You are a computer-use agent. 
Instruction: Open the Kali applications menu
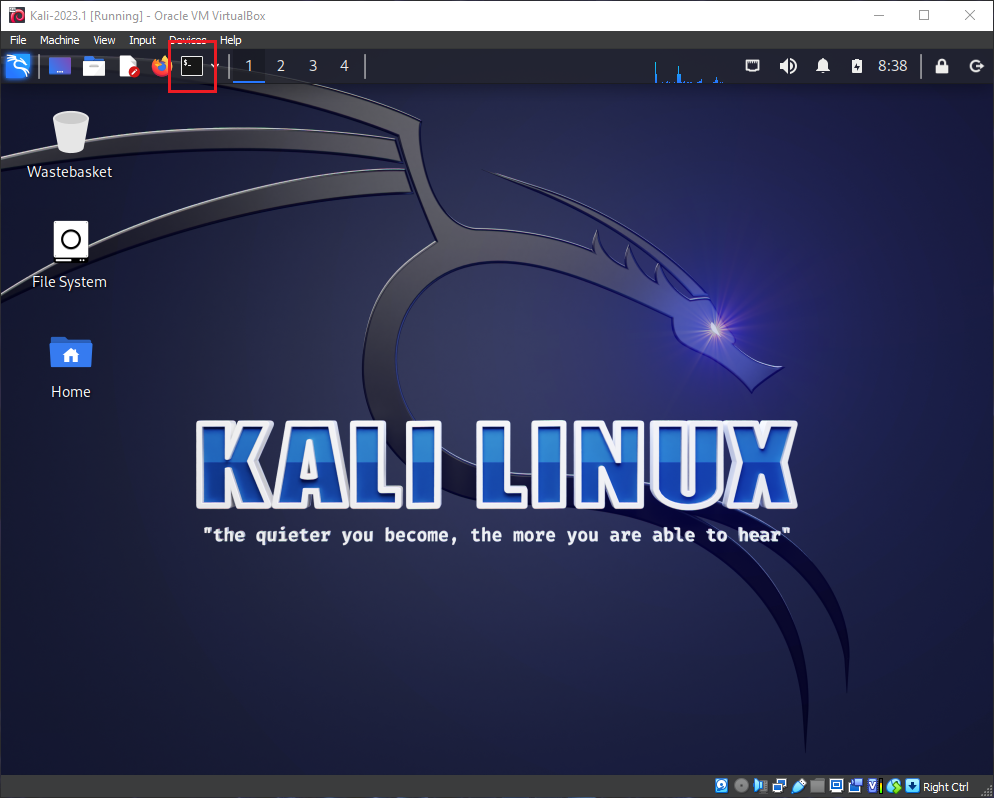pos(18,66)
